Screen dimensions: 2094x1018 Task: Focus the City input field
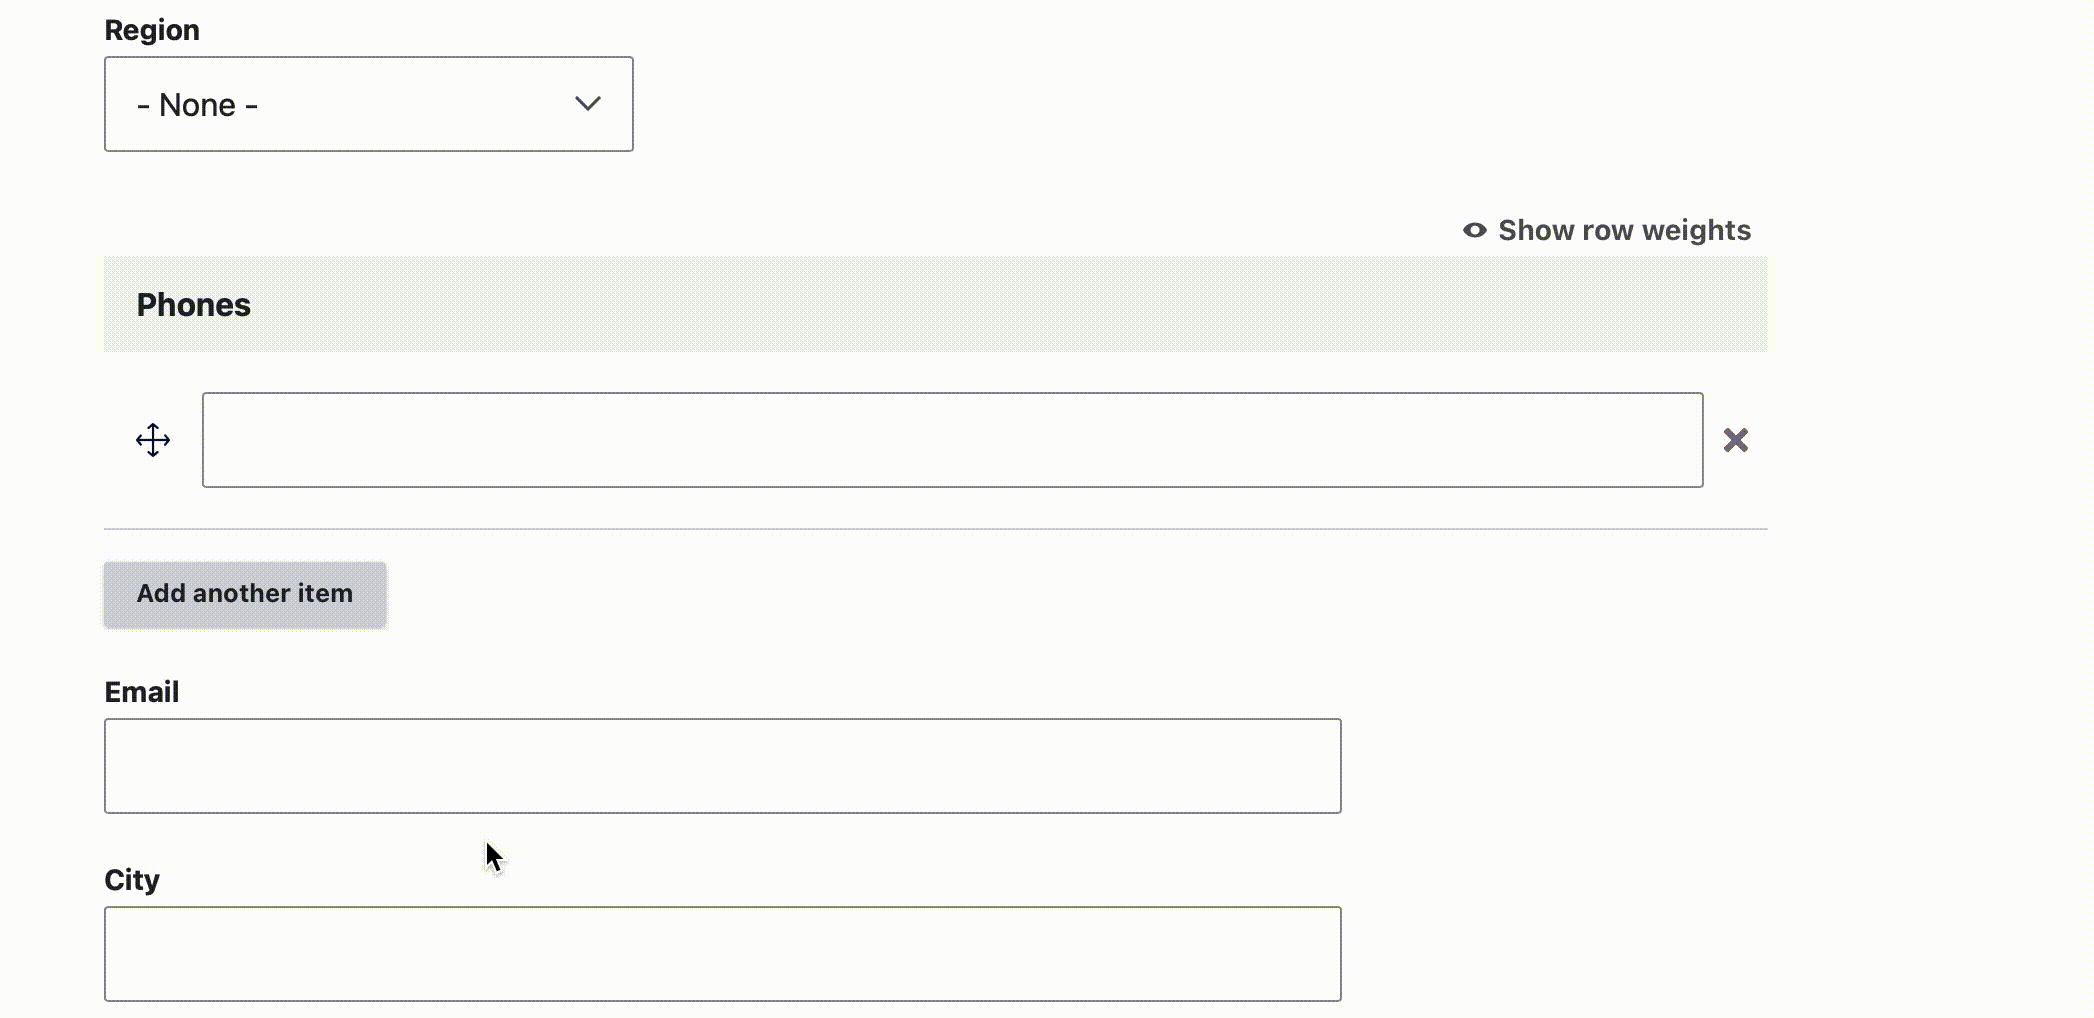[723, 954]
